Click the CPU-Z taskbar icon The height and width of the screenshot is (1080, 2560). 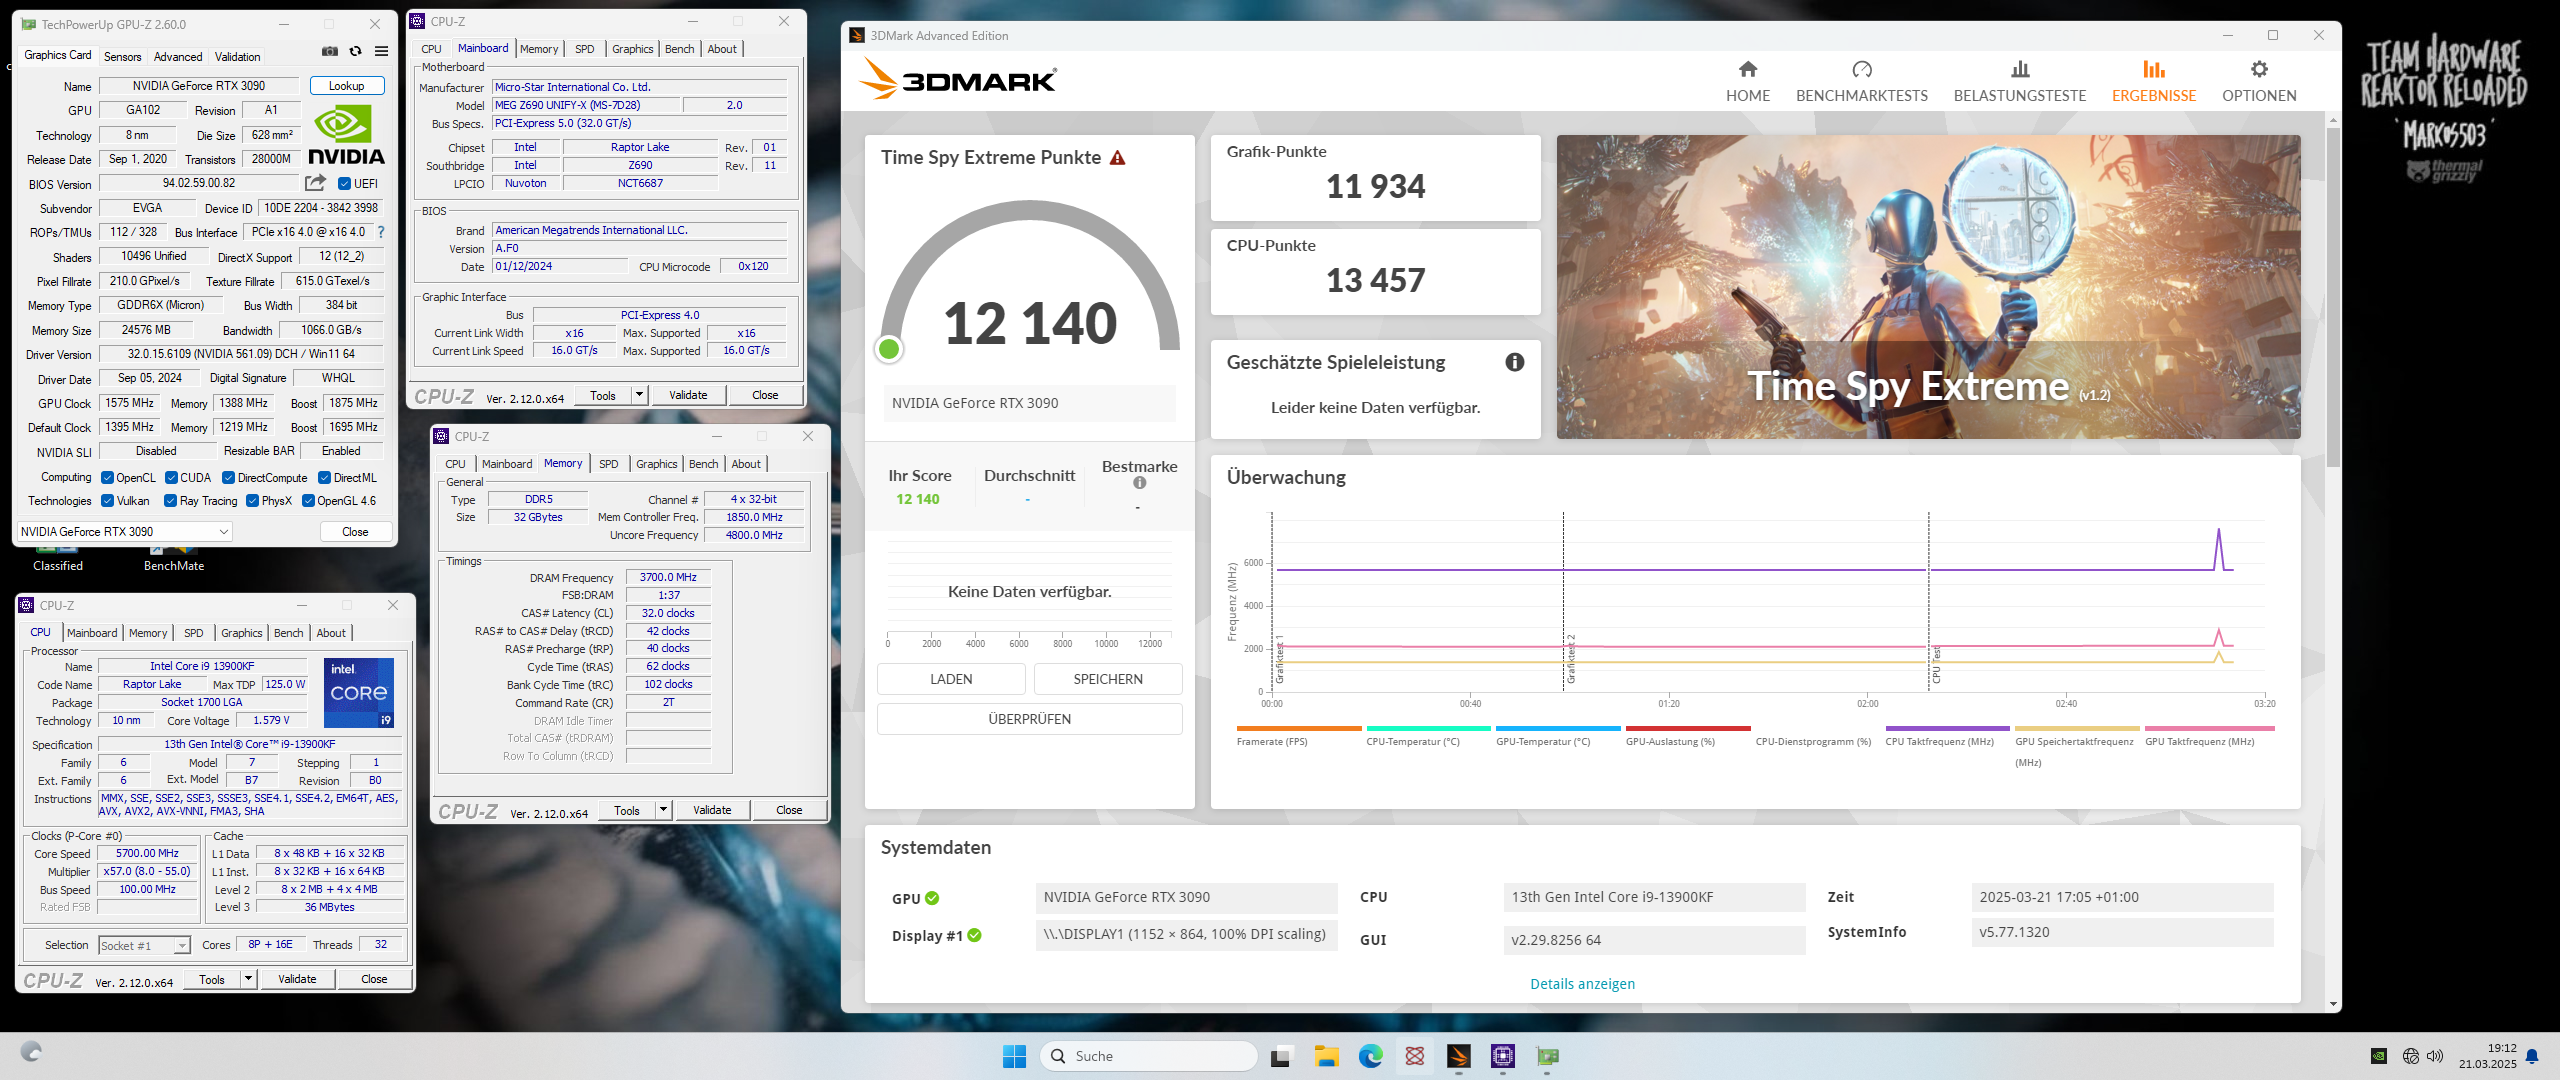(x=1502, y=1056)
